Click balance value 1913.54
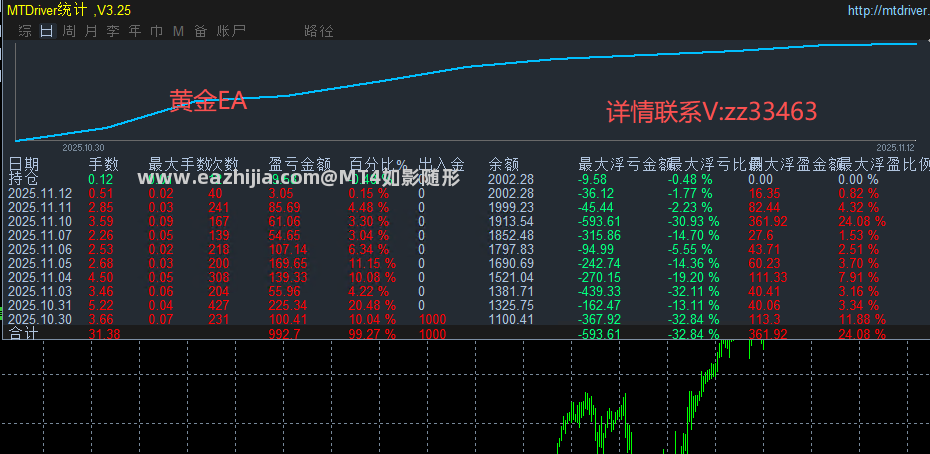This screenshot has width=930, height=454. [x=511, y=221]
